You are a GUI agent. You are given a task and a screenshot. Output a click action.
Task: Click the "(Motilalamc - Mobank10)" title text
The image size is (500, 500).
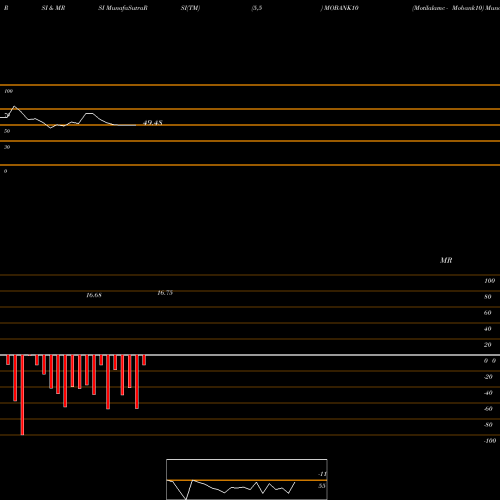tap(448, 8)
